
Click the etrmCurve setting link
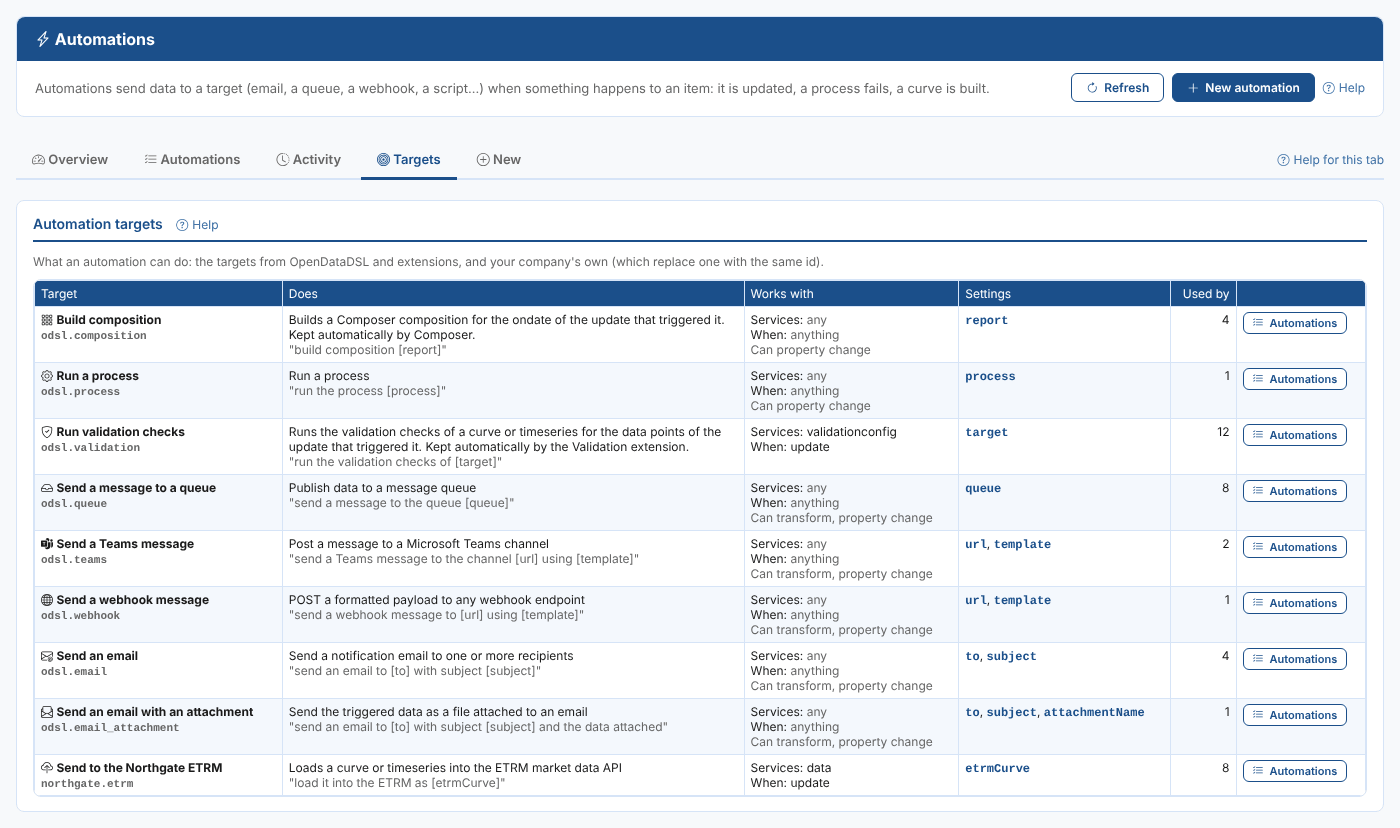pyautogui.click(x=997, y=769)
